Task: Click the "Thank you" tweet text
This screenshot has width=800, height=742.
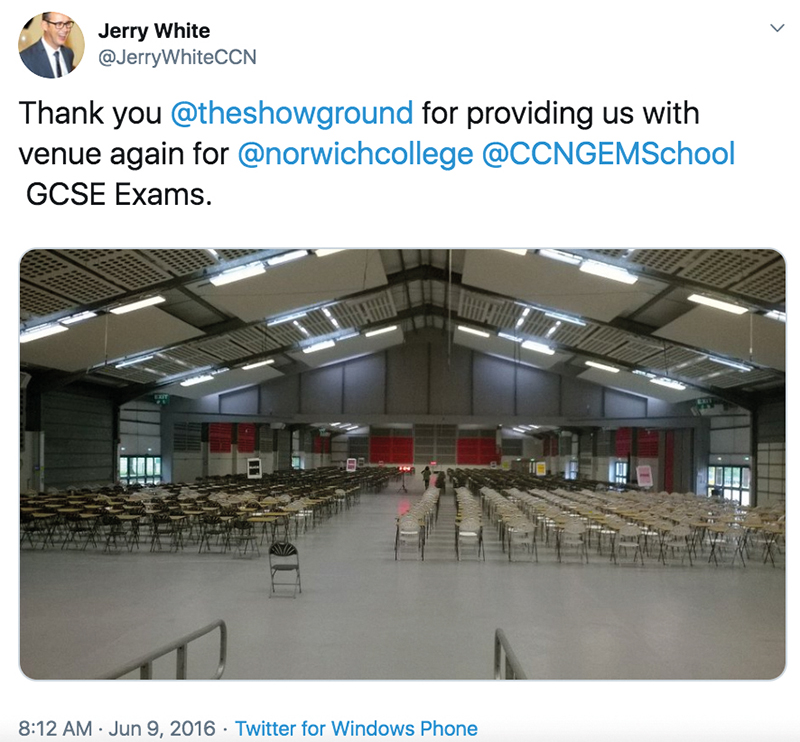Action: point(90,113)
